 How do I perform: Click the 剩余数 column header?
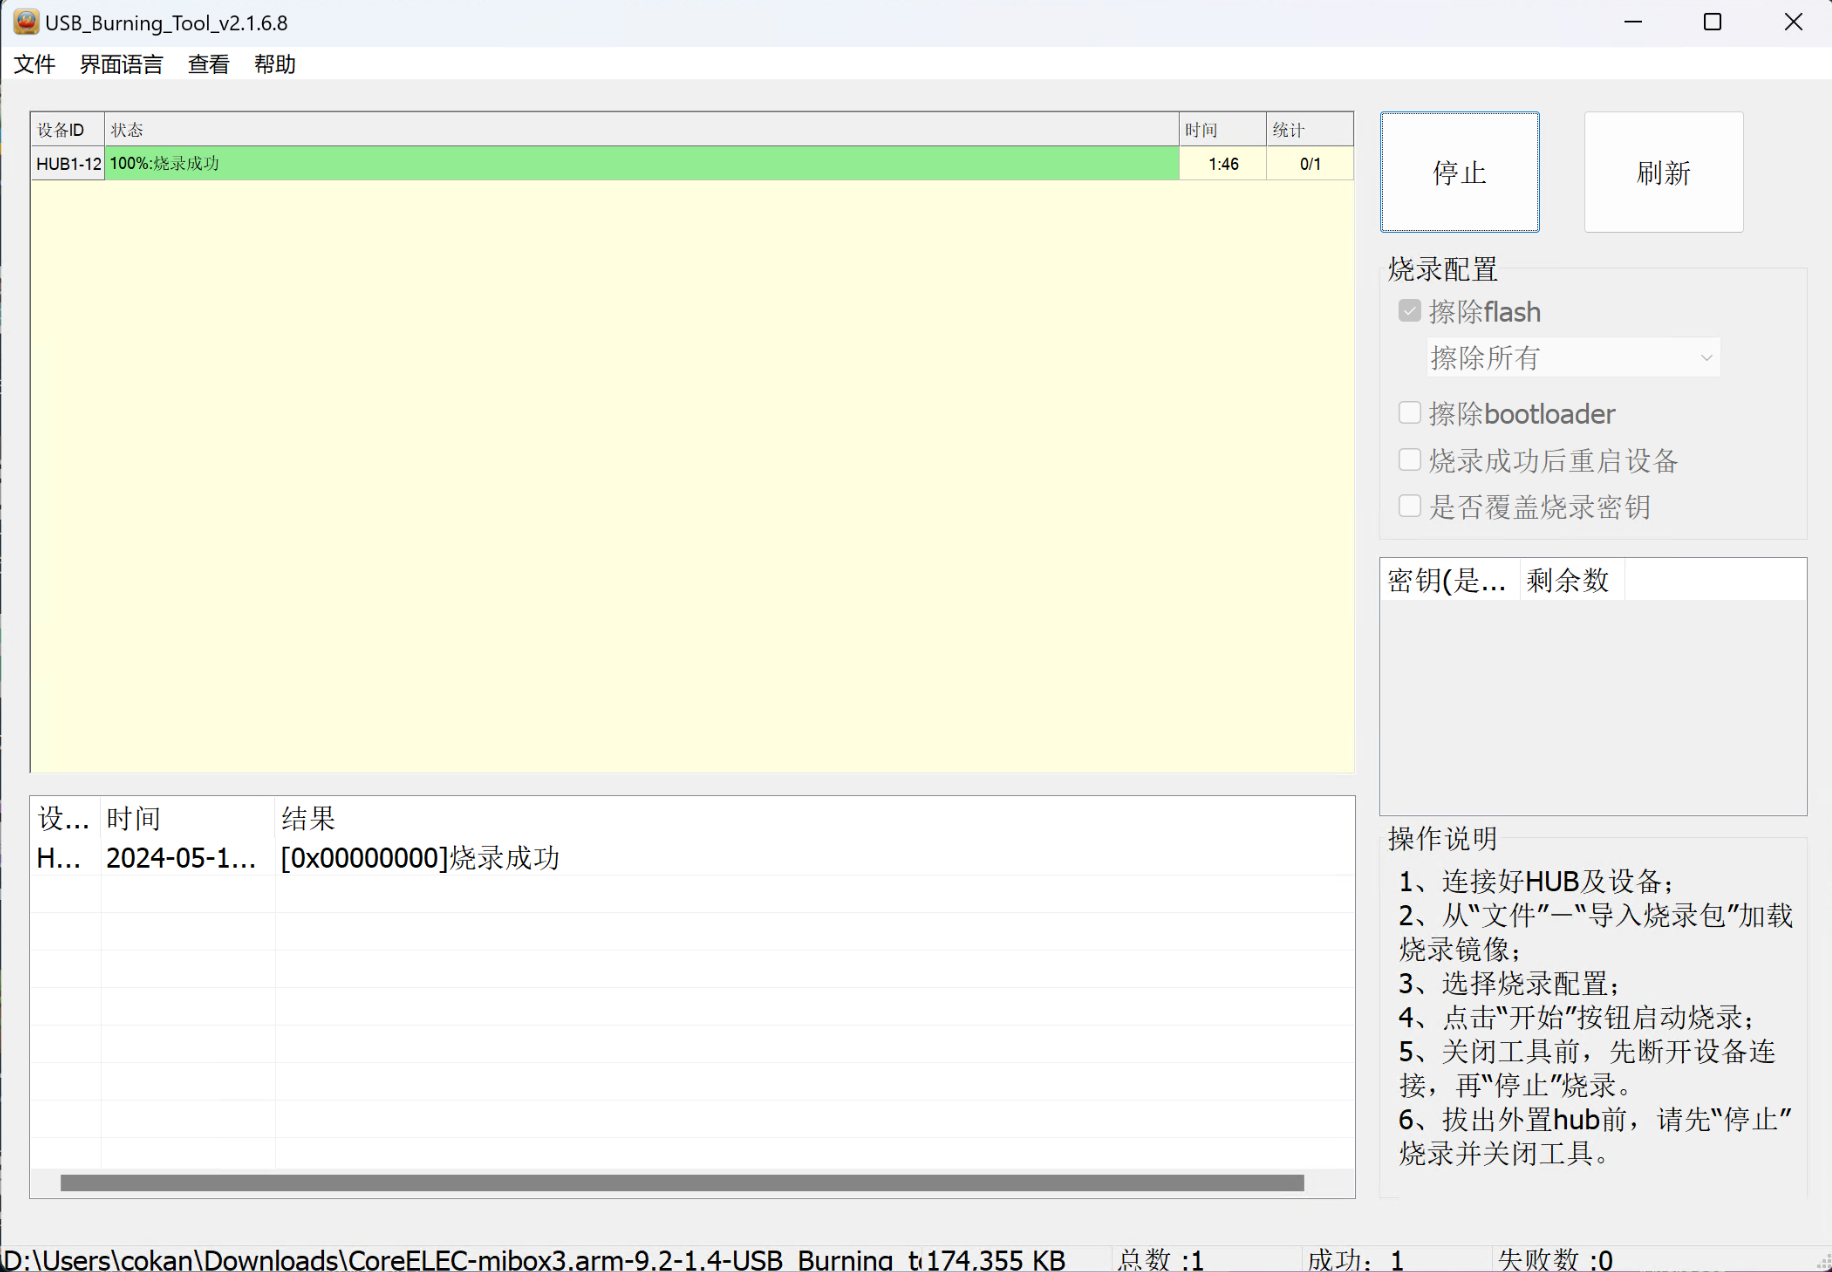point(1571,580)
